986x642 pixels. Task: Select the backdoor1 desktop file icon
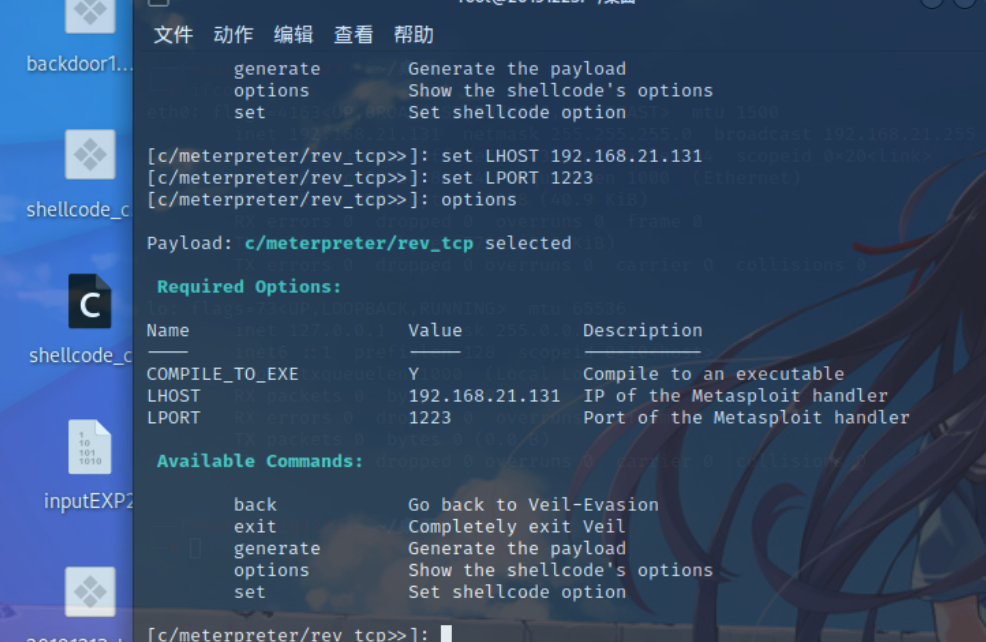pos(90,15)
